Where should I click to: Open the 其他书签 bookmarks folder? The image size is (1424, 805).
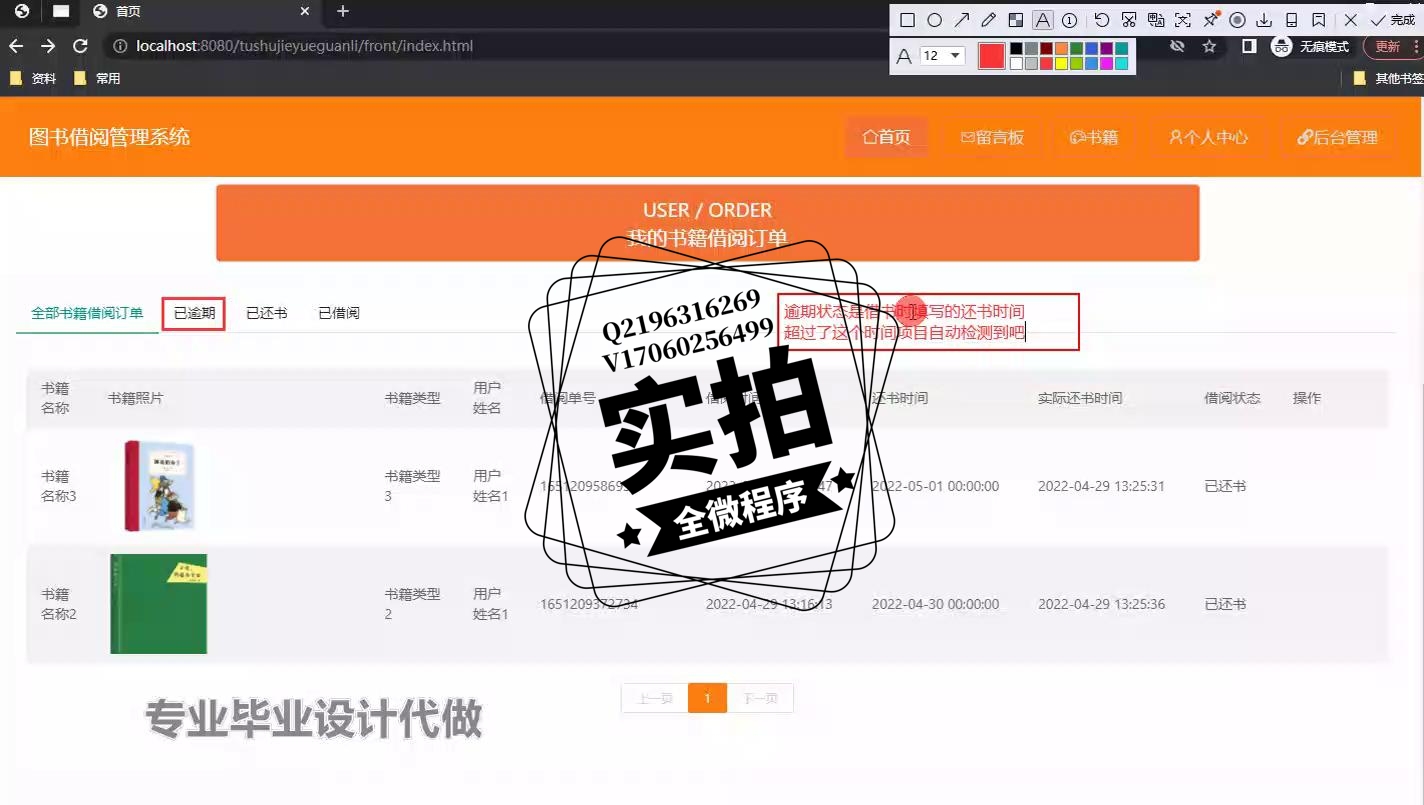1388,78
